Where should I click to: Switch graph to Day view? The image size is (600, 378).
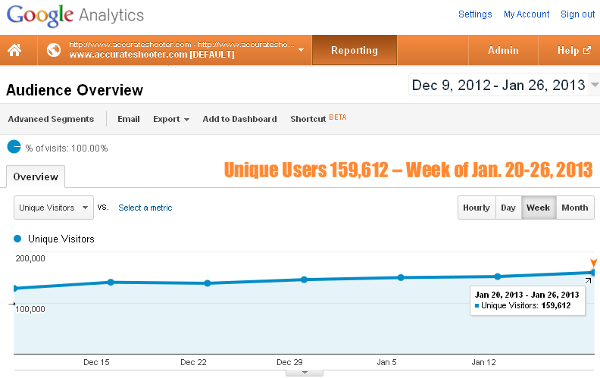coord(508,208)
